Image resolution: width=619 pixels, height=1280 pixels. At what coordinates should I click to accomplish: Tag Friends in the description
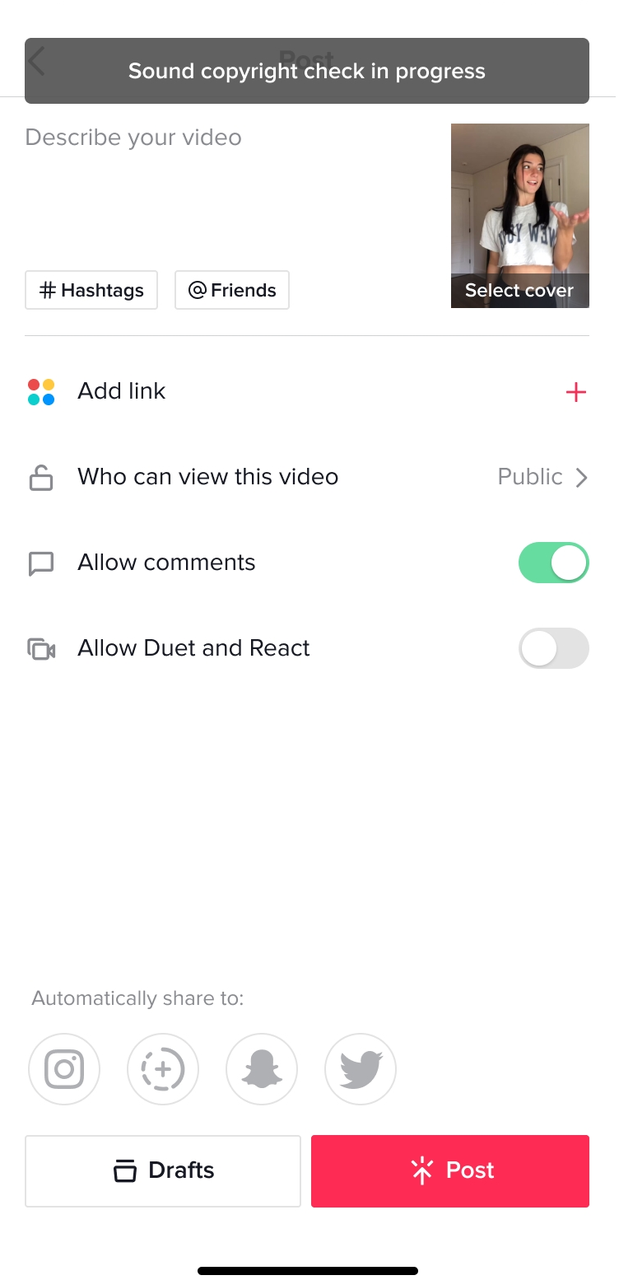pyautogui.click(x=232, y=290)
